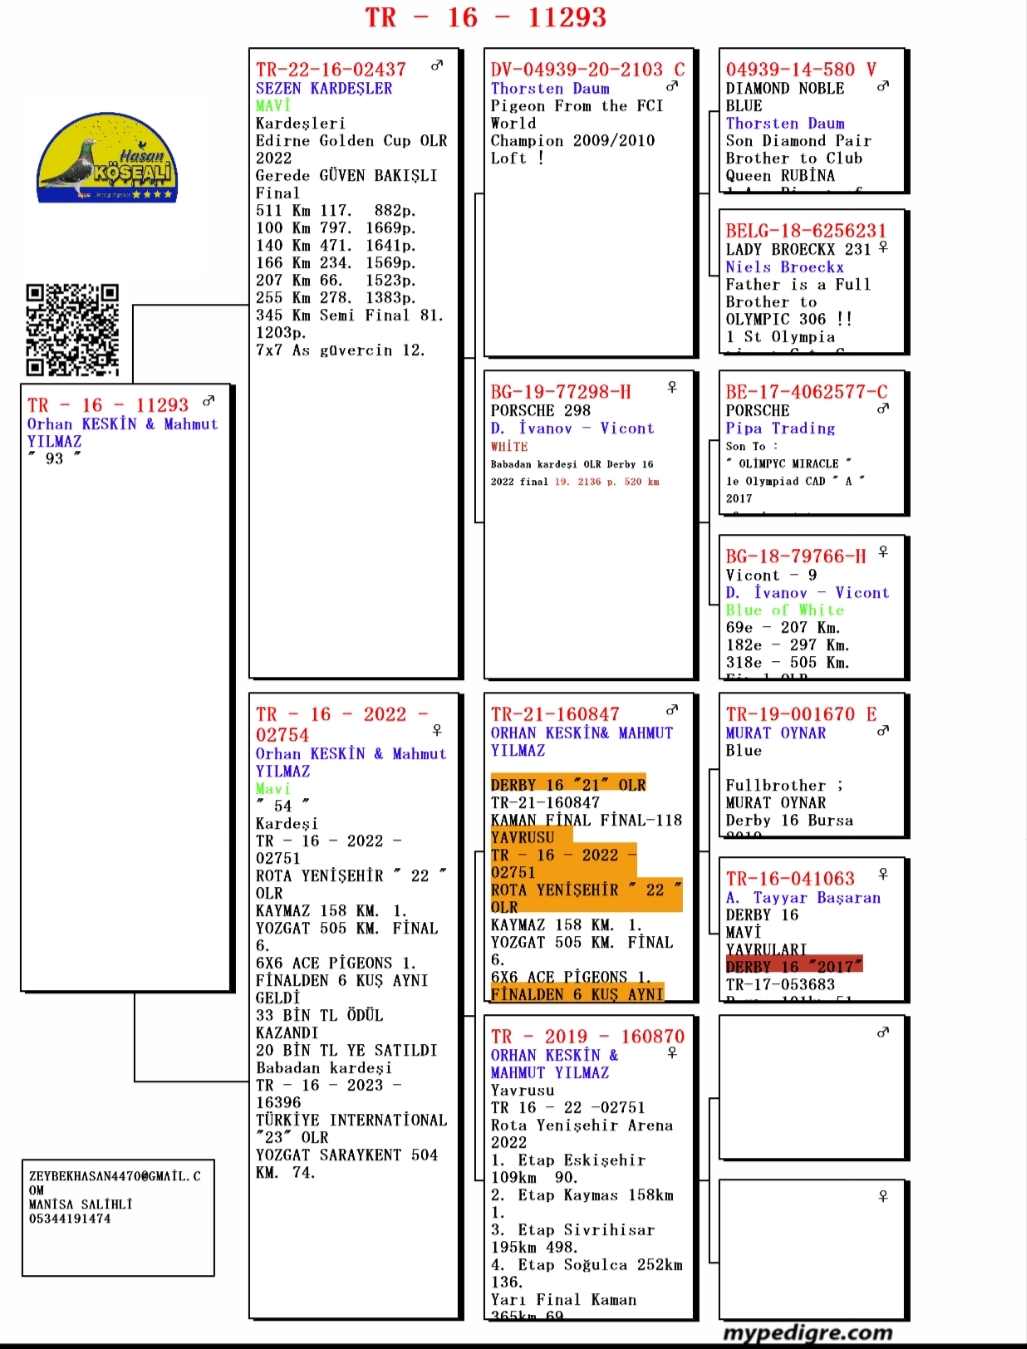Click the female symbol beside TR-16-041063
1027x1349 pixels.
click(x=883, y=874)
